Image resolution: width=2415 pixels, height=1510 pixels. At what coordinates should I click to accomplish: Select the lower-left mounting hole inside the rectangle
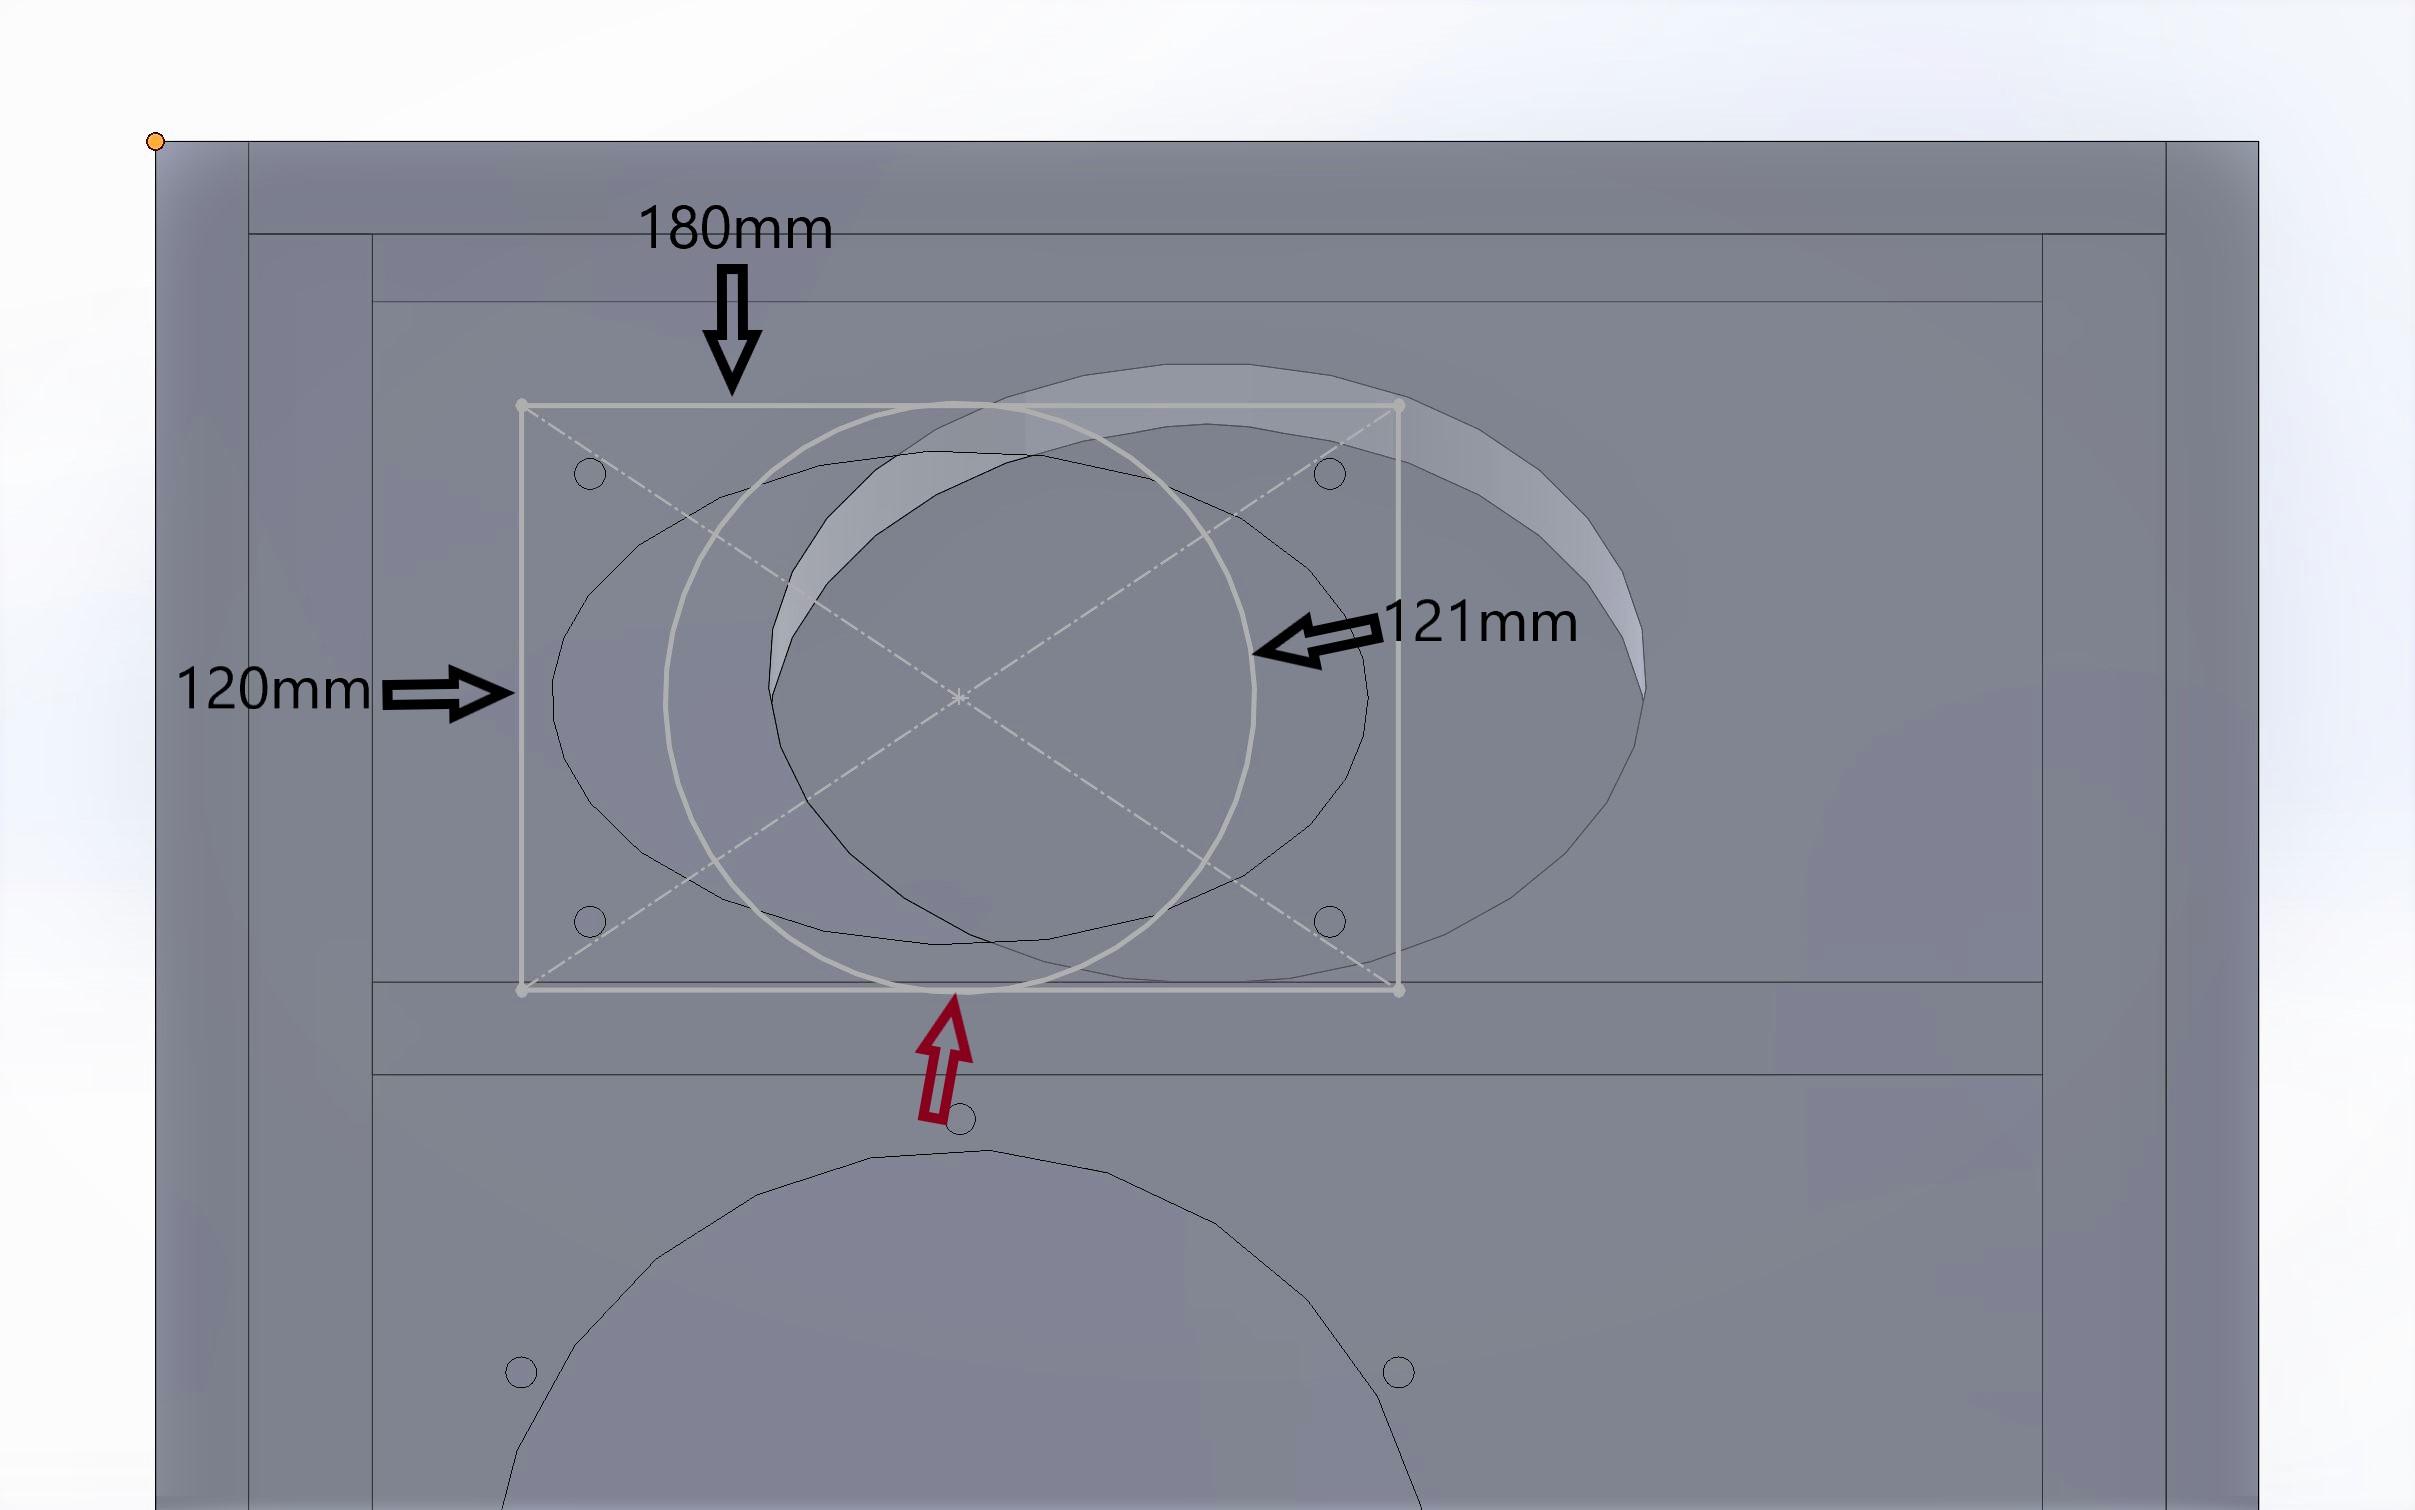click(x=590, y=921)
